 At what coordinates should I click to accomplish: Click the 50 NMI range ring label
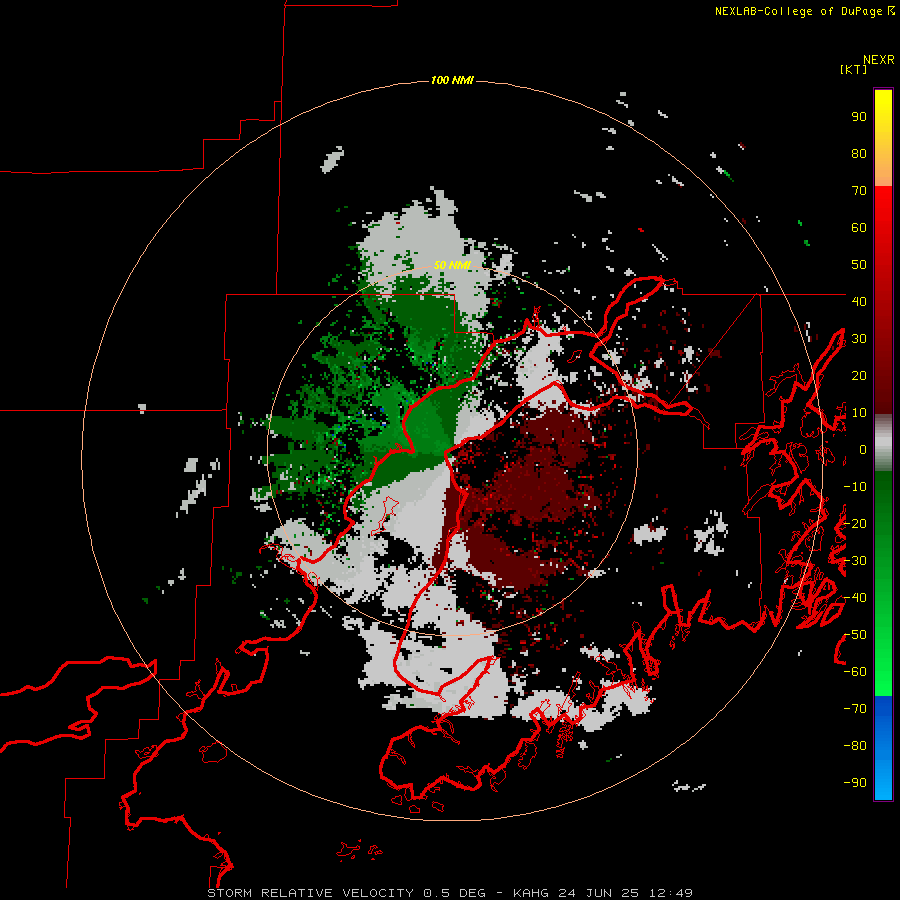click(x=452, y=265)
